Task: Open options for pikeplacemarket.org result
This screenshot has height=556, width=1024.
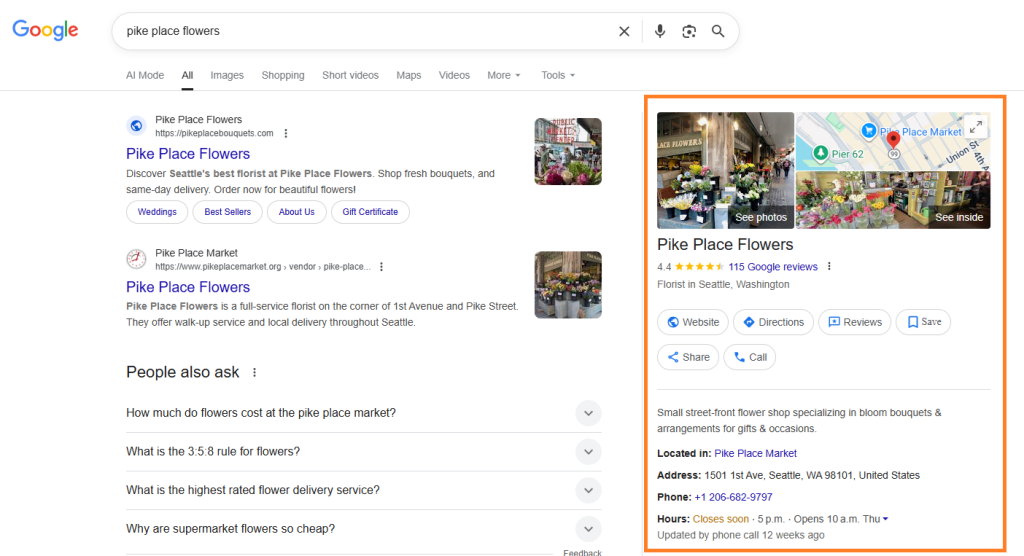Action: (381, 267)
